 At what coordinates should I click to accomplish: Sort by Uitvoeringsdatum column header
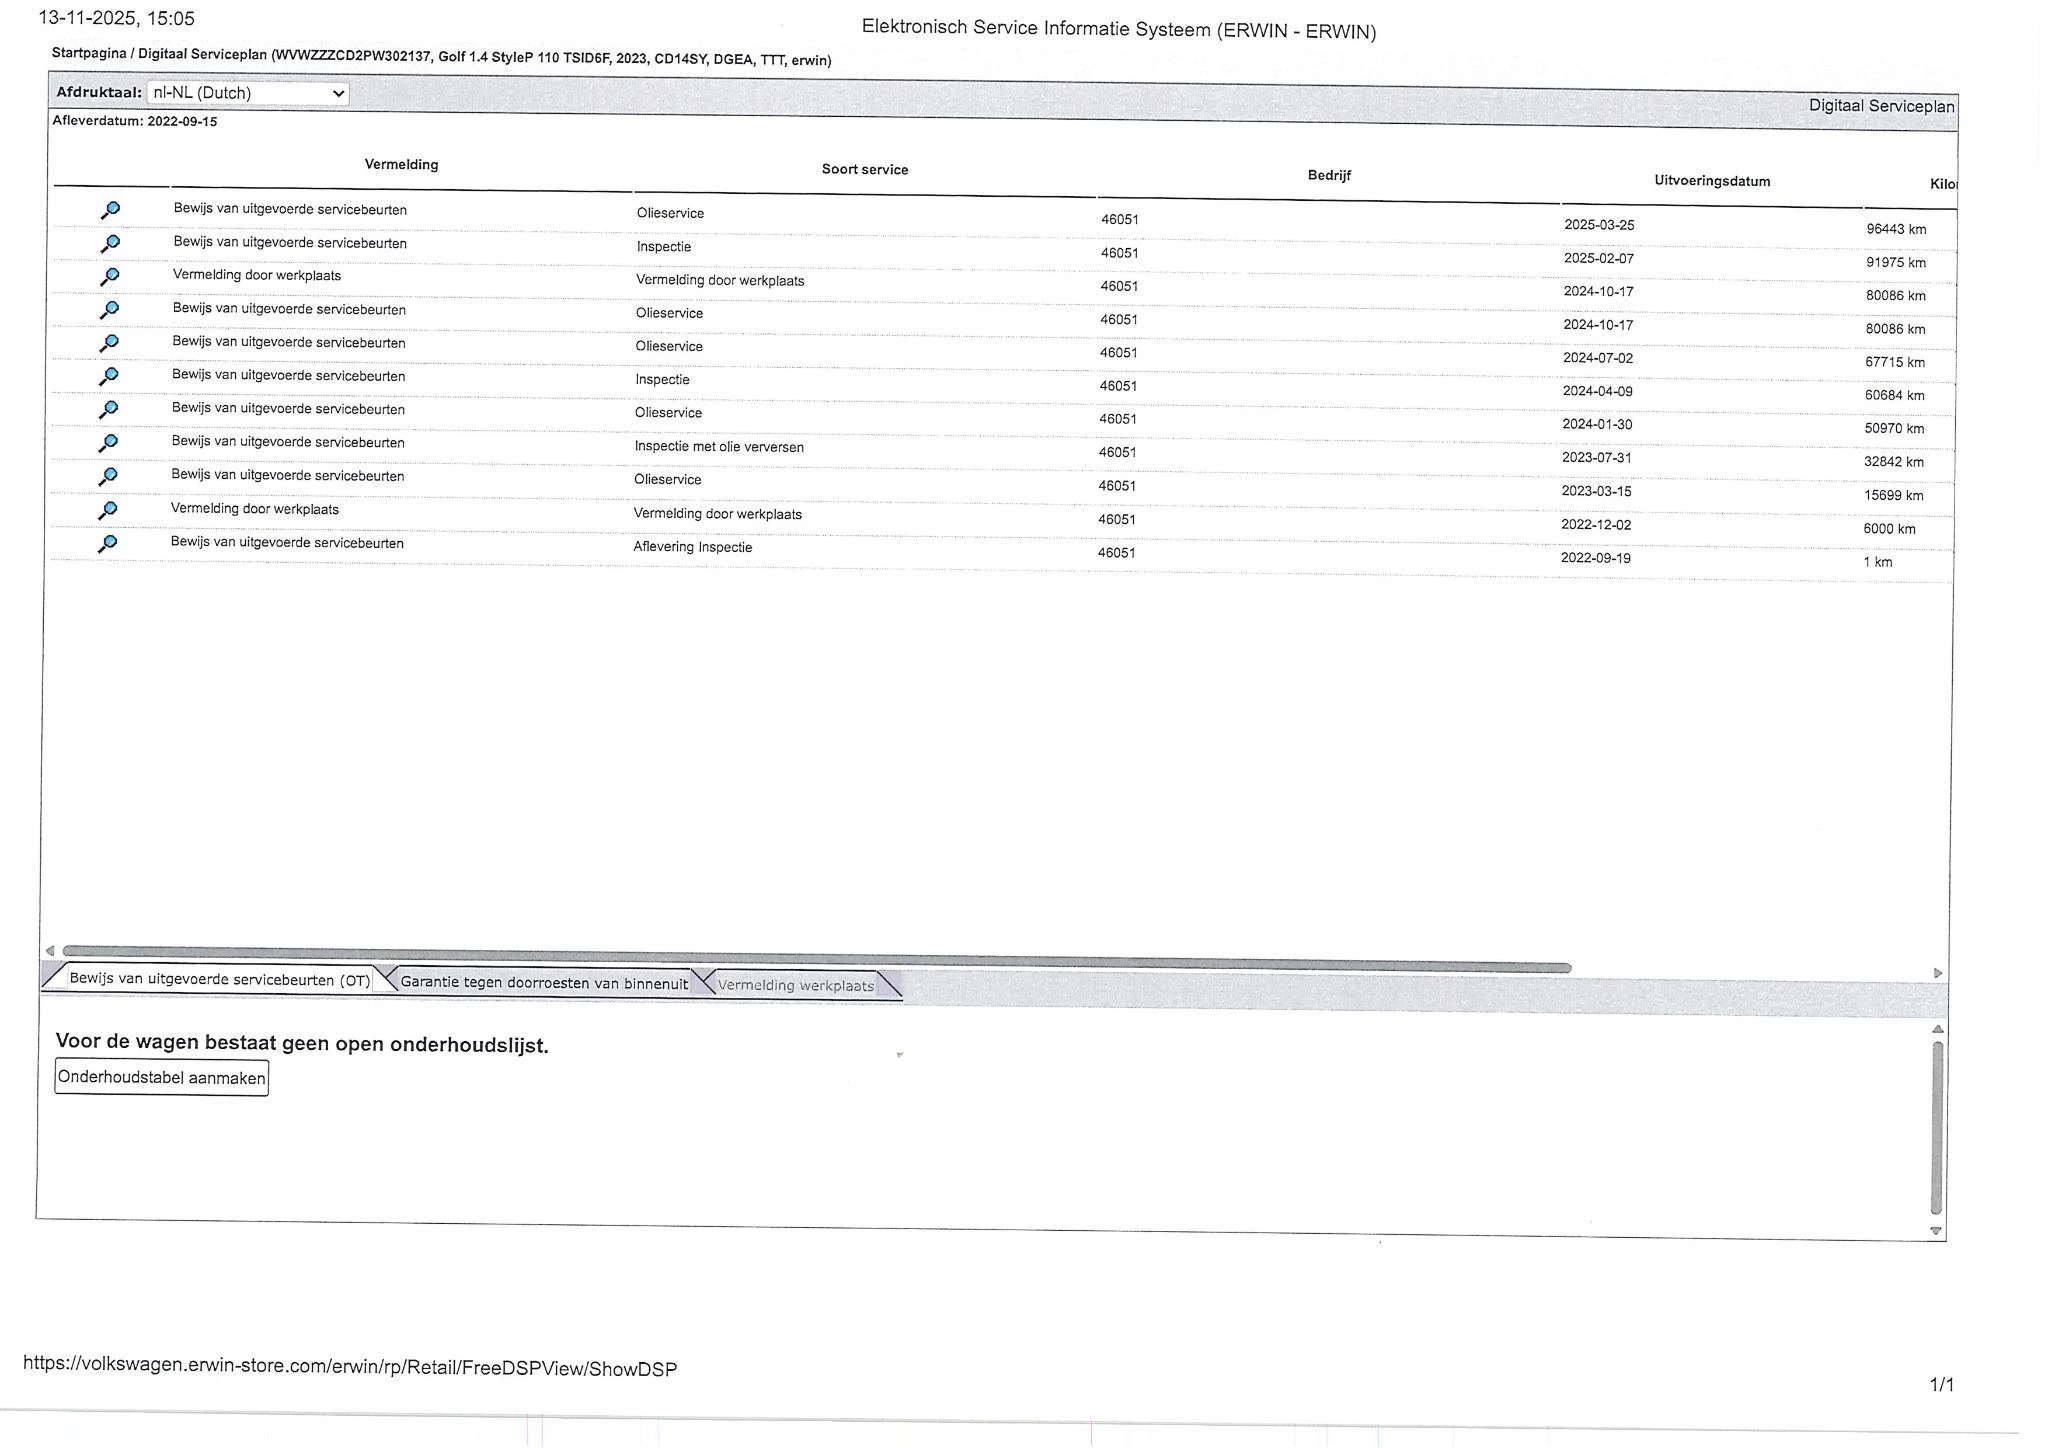[1711, 181]
